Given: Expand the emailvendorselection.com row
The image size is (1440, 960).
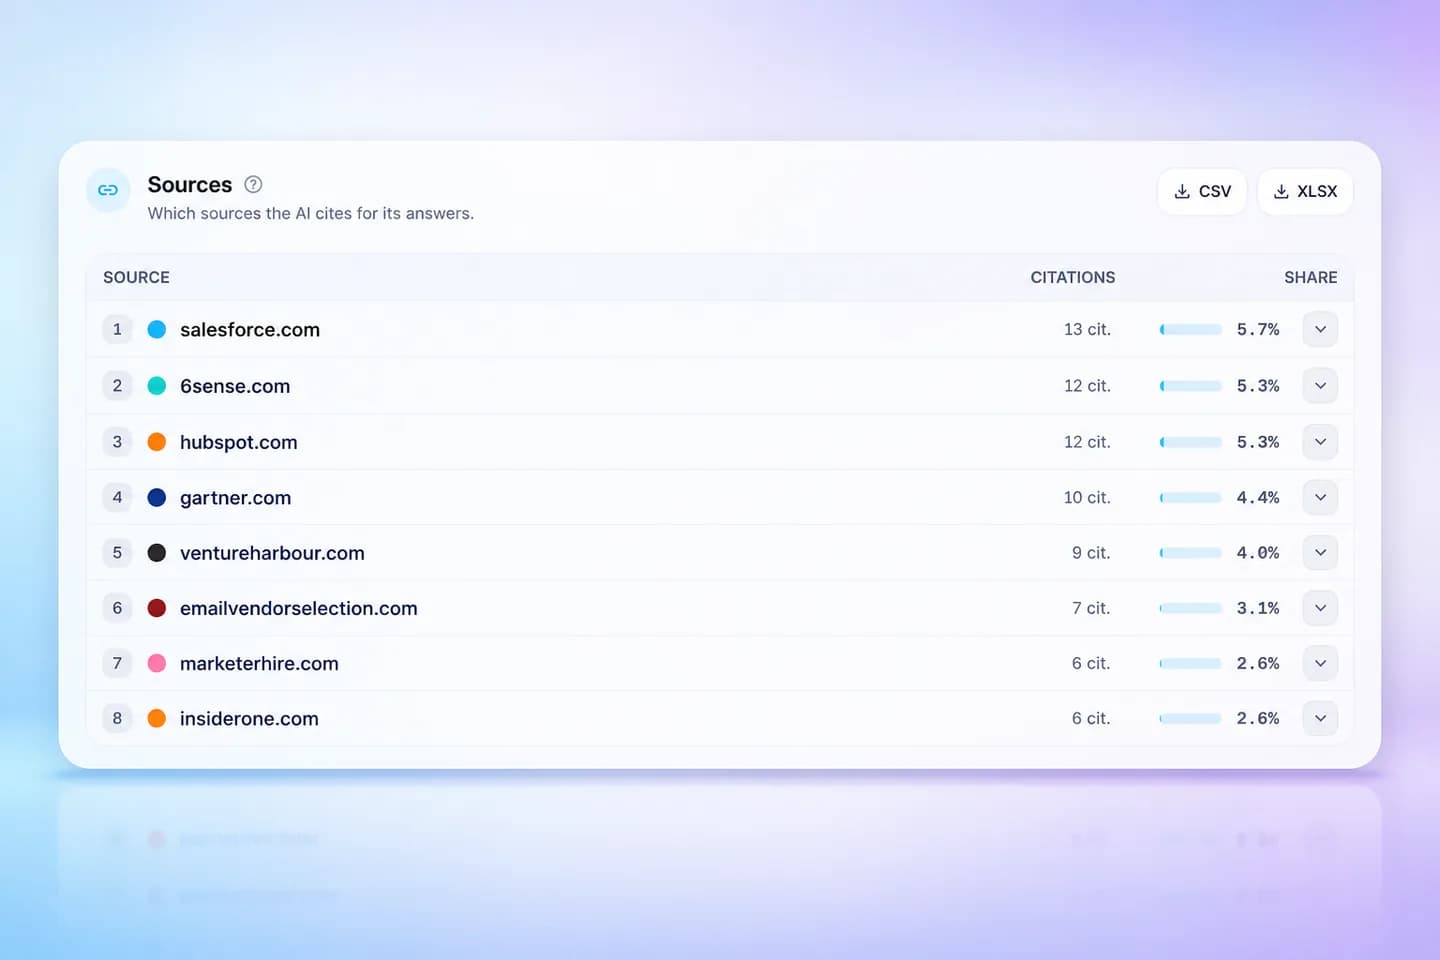Looking at the screenshot, I should (x=1320, y=608).
